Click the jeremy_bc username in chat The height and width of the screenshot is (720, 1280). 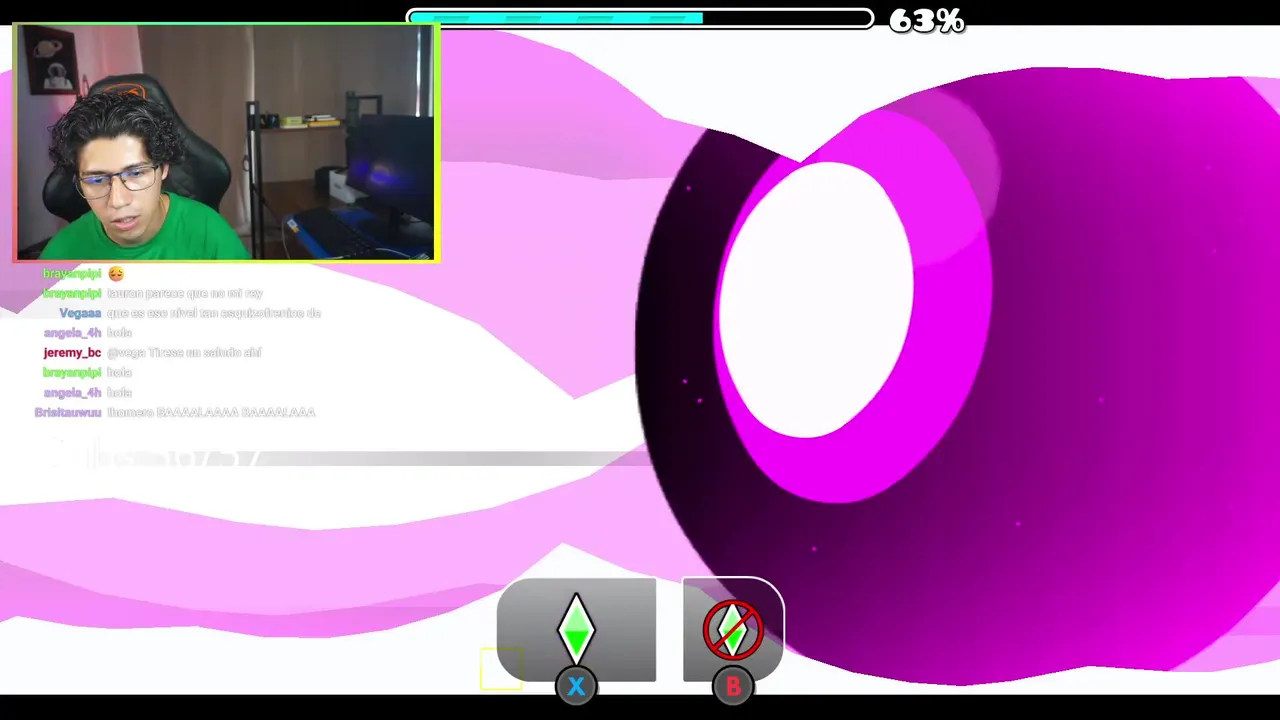click(72, 353)
